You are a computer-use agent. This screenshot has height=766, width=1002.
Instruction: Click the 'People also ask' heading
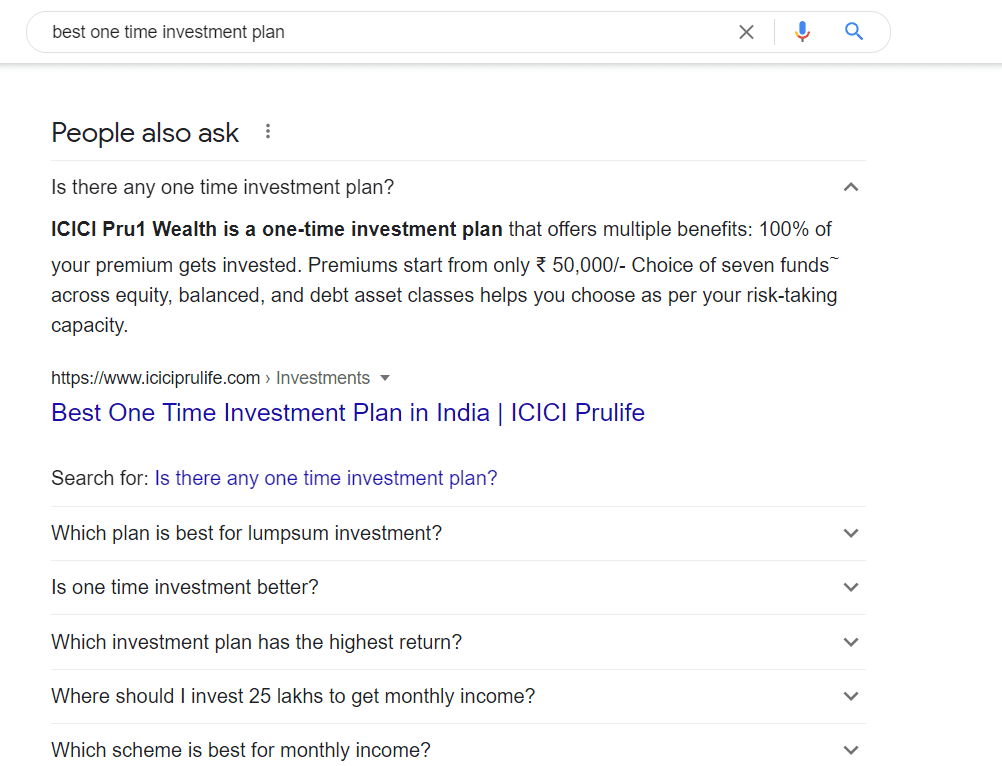tap(145, 133)
